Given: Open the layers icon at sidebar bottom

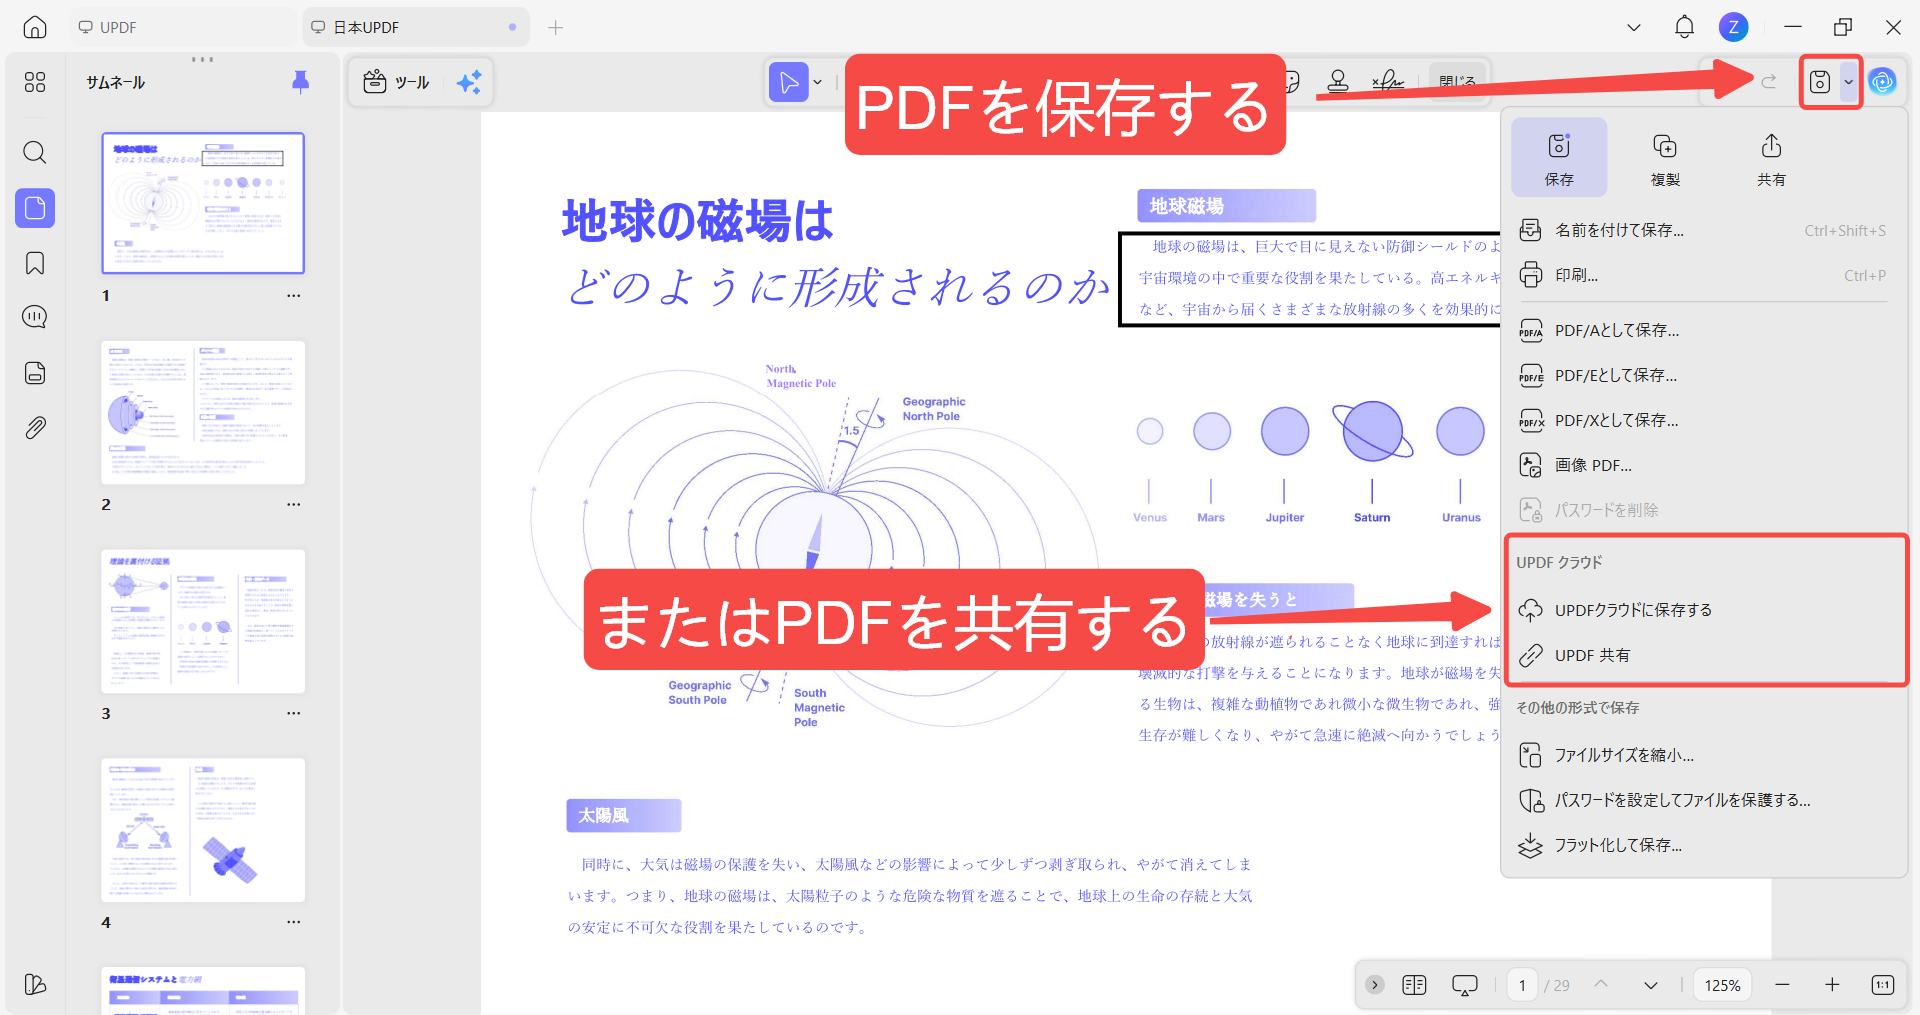Looking at the screenshot, I should pos(35,984).
